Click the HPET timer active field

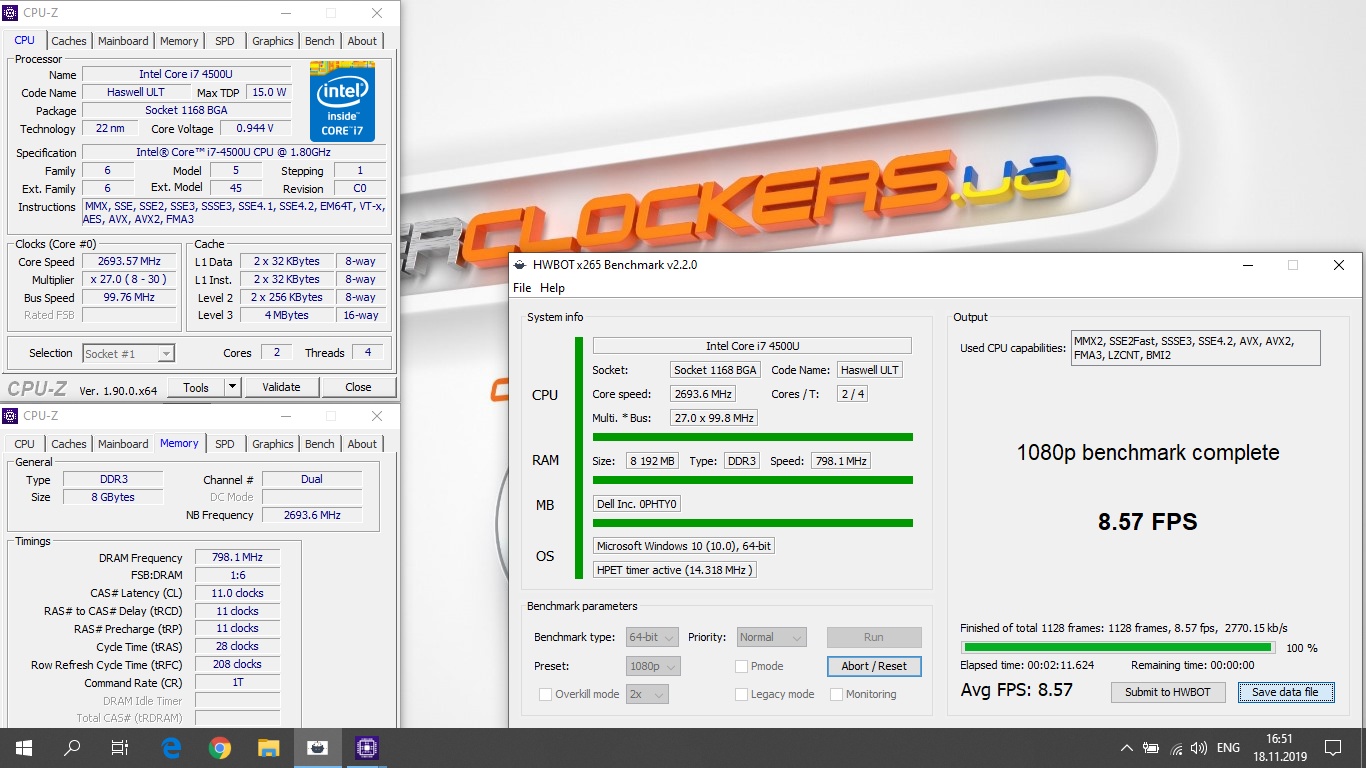675,570
